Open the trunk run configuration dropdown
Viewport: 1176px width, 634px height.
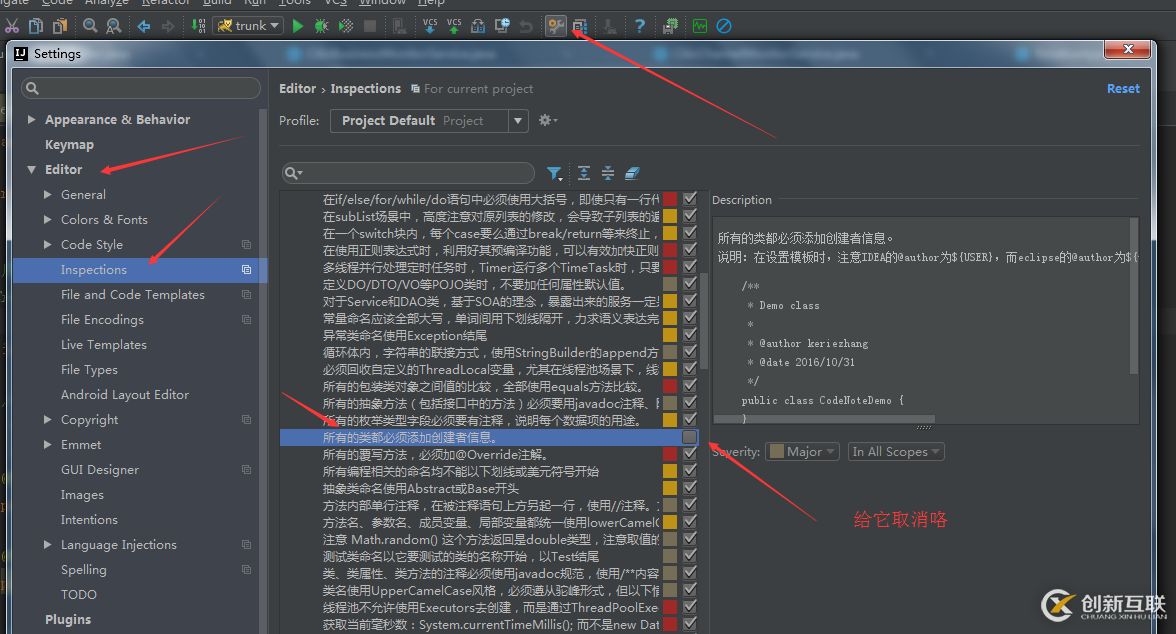pos(248,26)
